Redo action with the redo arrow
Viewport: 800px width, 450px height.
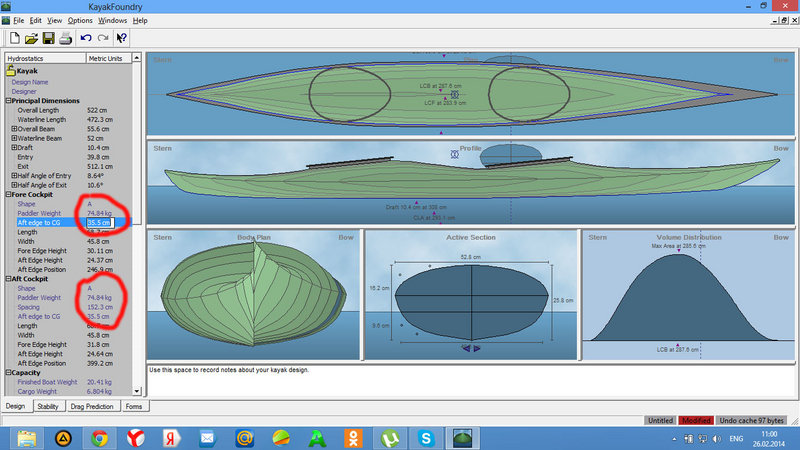(x=103, y=38)
